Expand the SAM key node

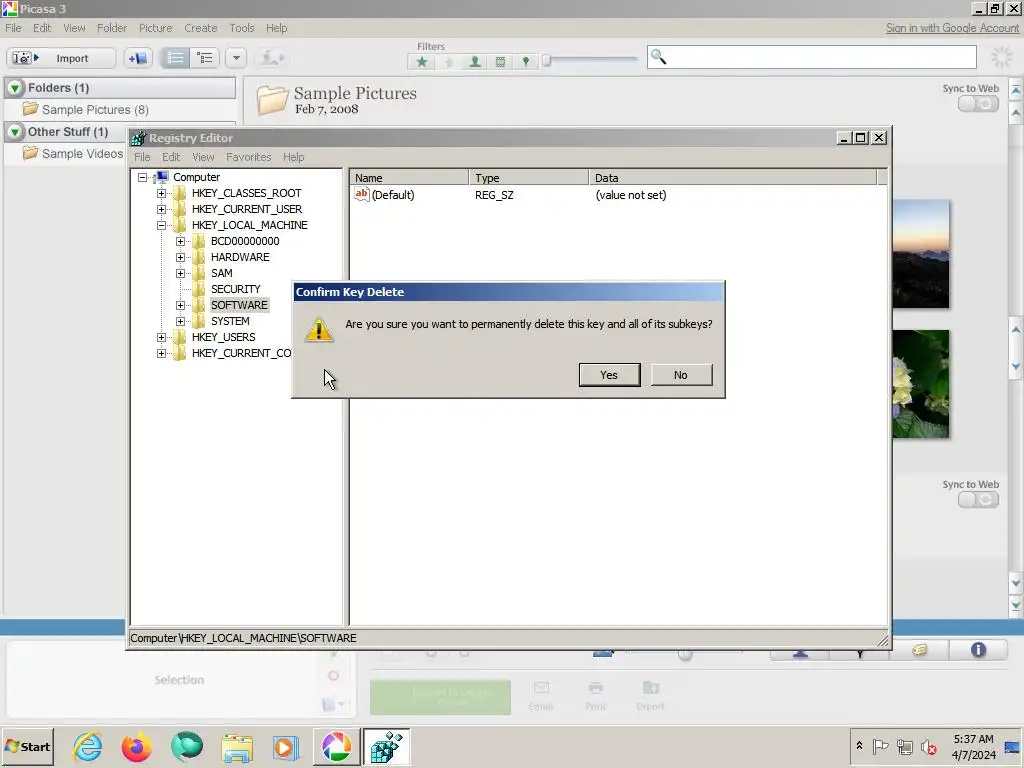pos(180,274)
